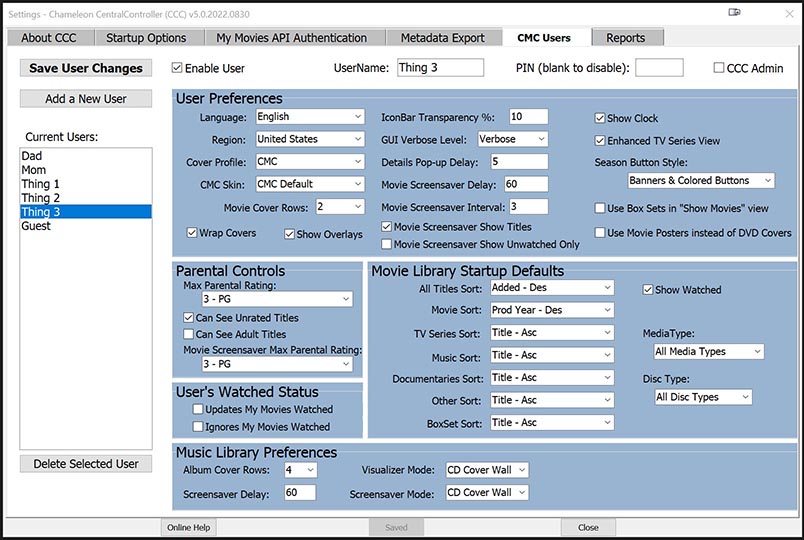Go to Metadata Export tab
Viewport: 804px width, 540px height.
[x=442, y=38]
